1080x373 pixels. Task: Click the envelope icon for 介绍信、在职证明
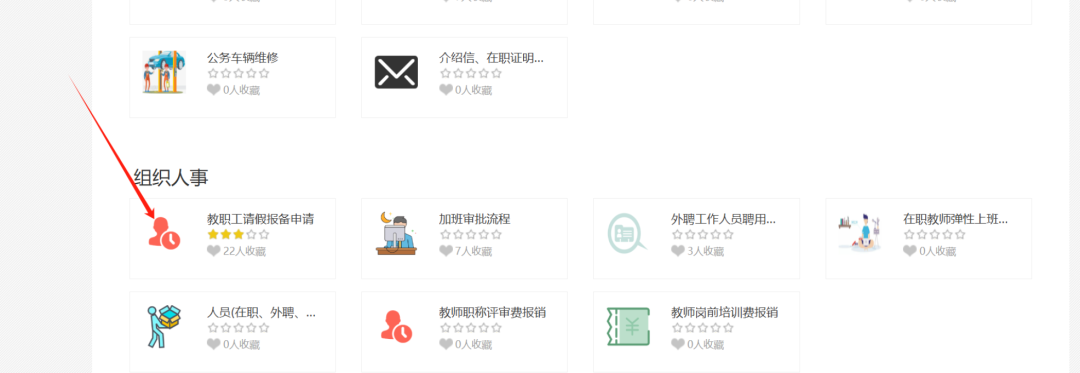coord(396,72)
